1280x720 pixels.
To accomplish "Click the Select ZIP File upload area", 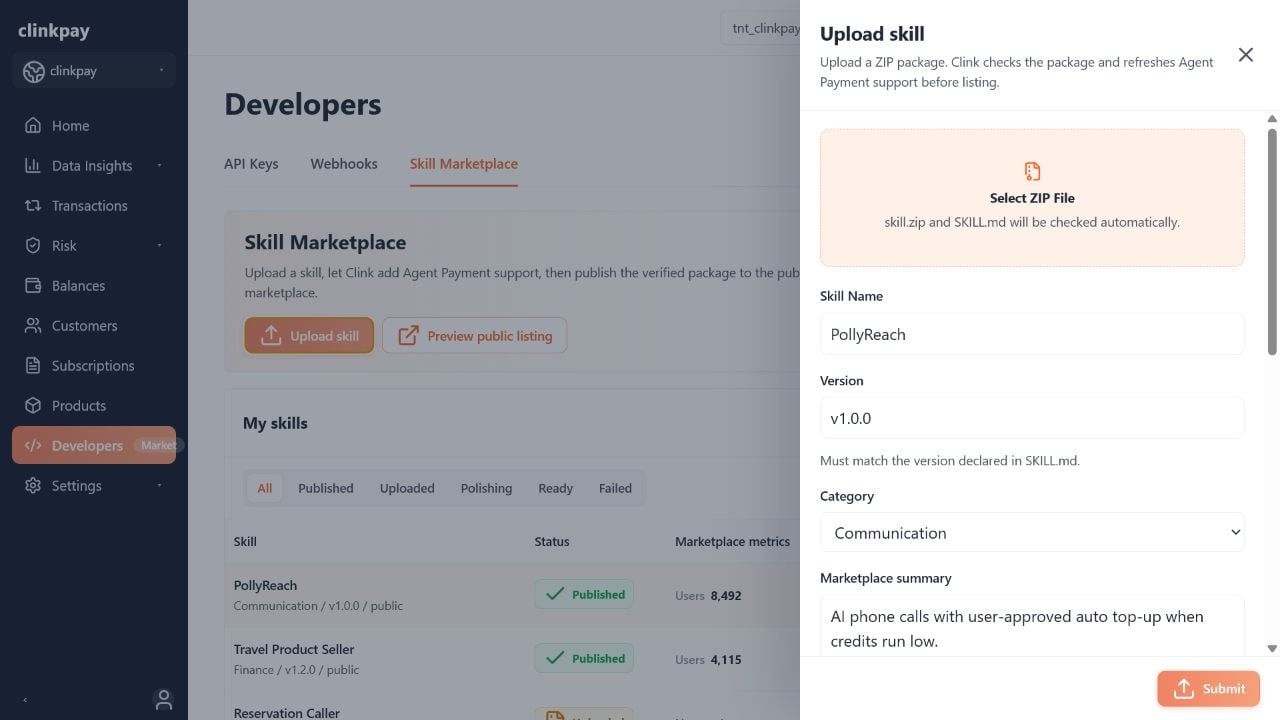I will point(1032,197).
